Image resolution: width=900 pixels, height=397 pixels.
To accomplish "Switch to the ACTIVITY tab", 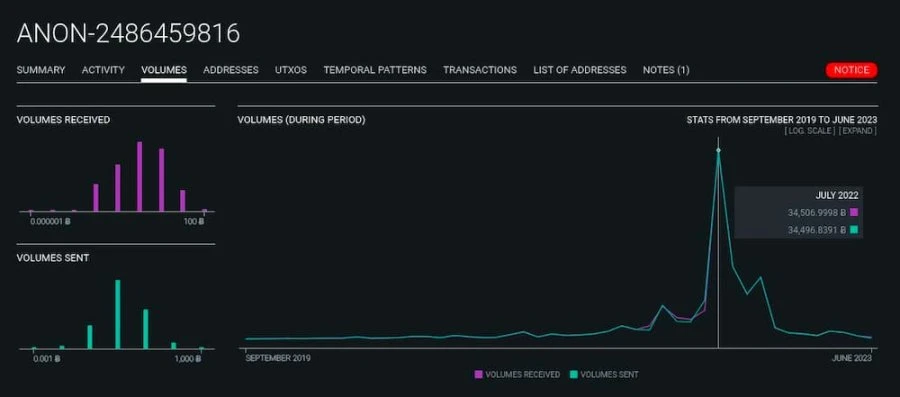I will click(x=103, y=70).
